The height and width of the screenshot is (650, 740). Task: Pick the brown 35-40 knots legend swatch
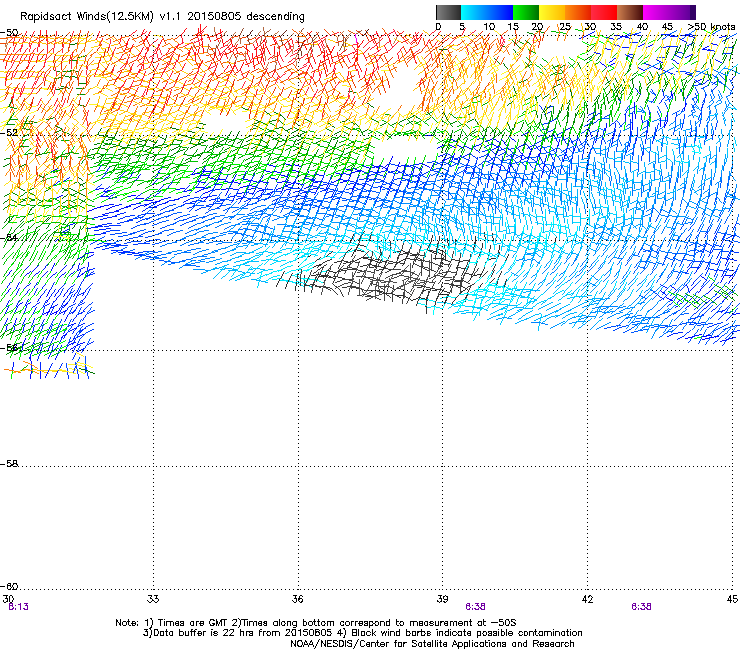pos(630,12)
